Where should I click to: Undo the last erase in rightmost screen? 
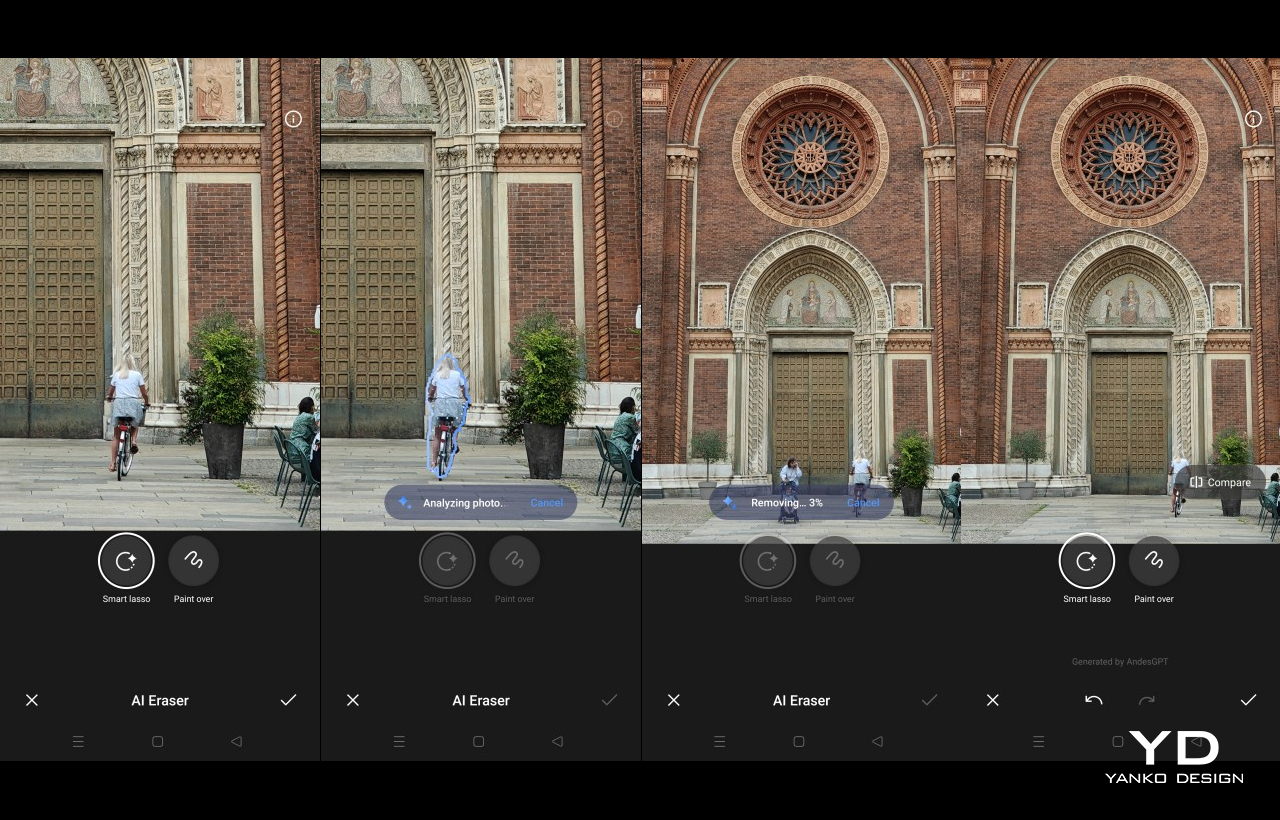(1094, 700)
